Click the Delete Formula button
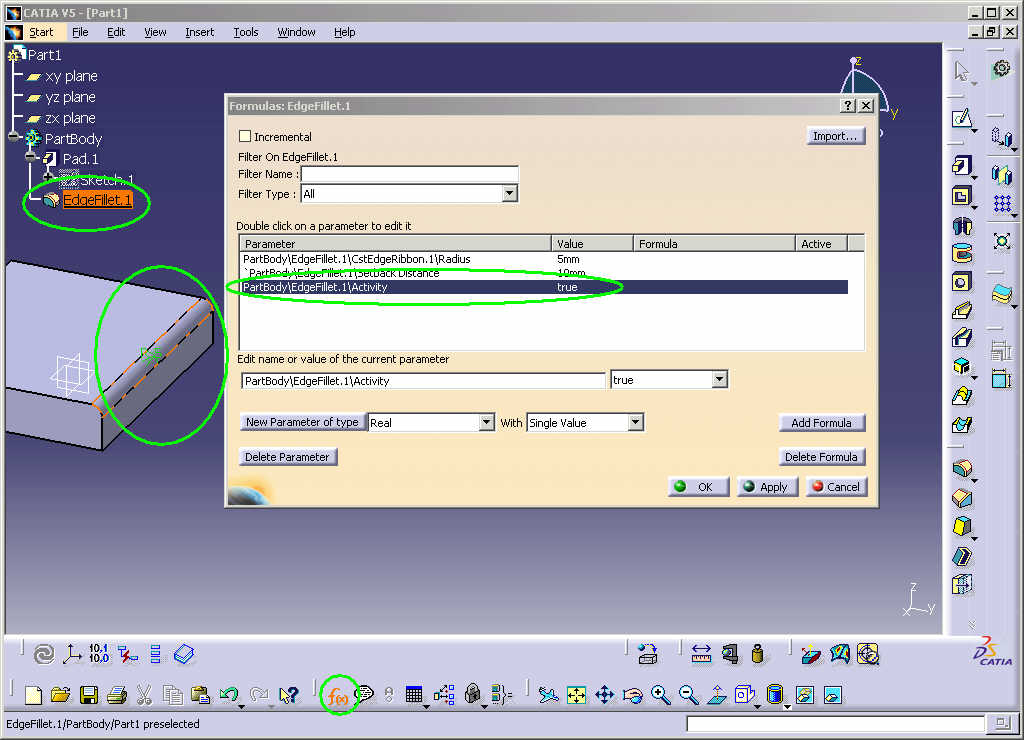 point(821,457)
